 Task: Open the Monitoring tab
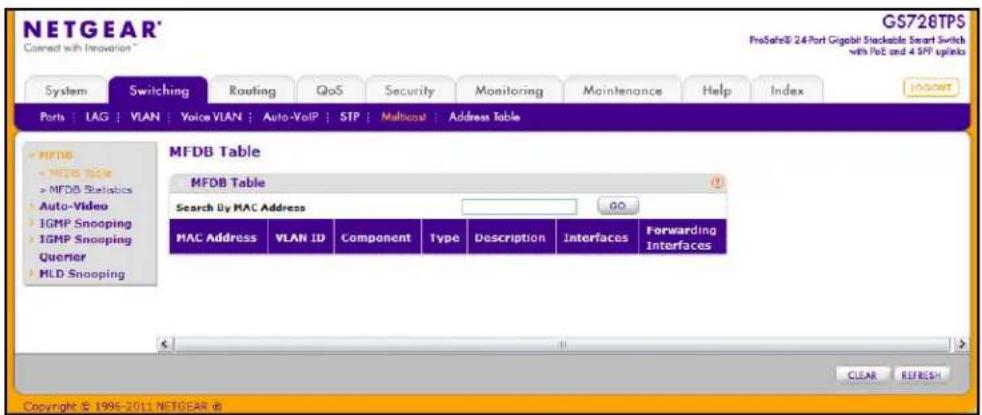click(509, 91)
